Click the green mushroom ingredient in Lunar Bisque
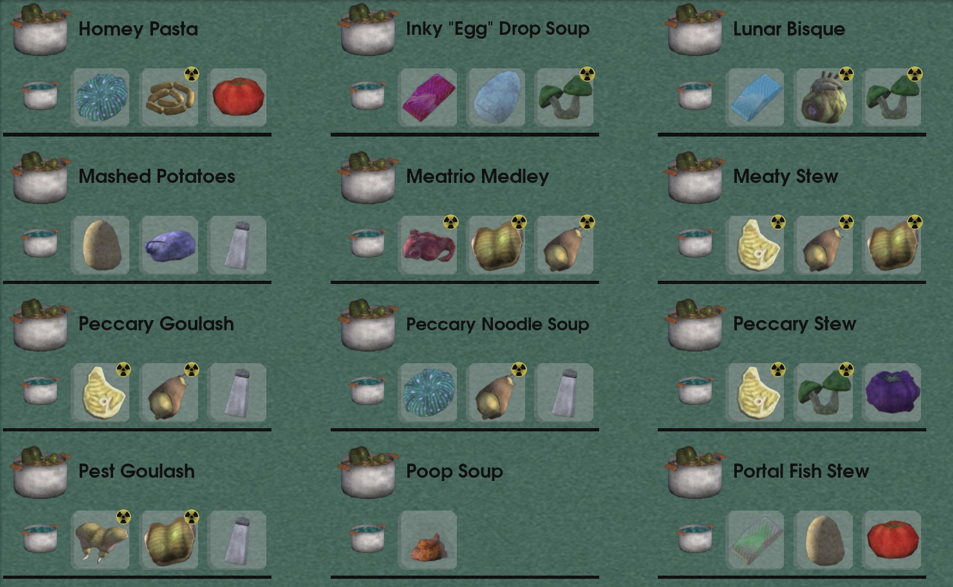 tap(892, 97)
